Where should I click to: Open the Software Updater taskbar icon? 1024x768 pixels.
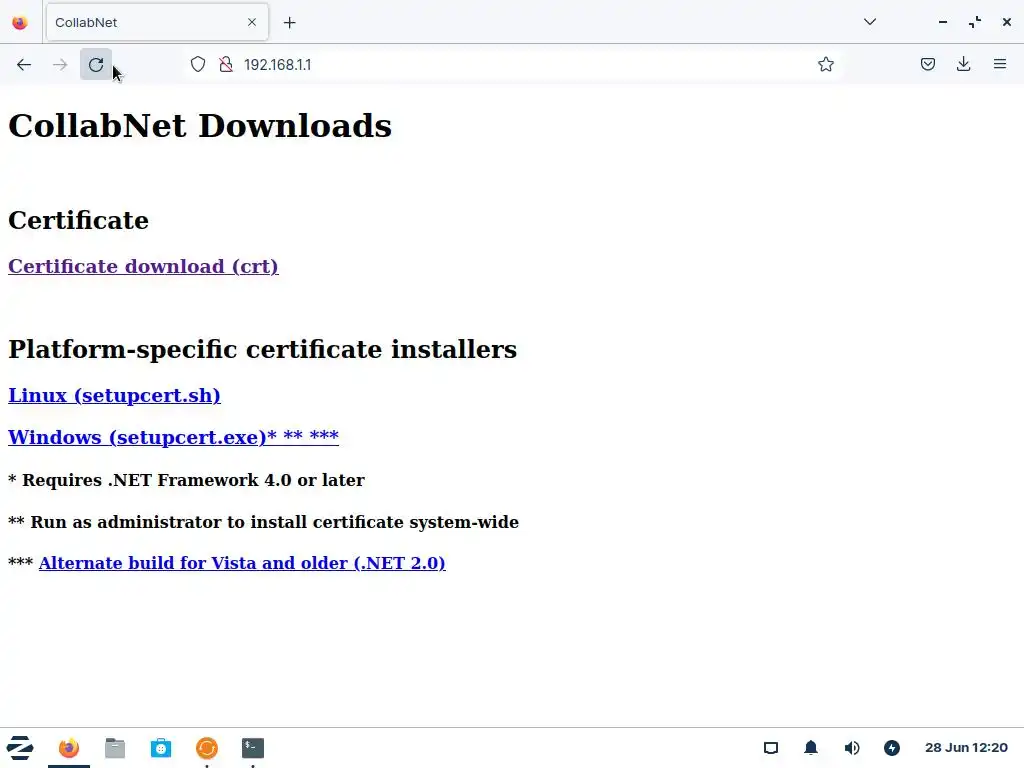207,748
